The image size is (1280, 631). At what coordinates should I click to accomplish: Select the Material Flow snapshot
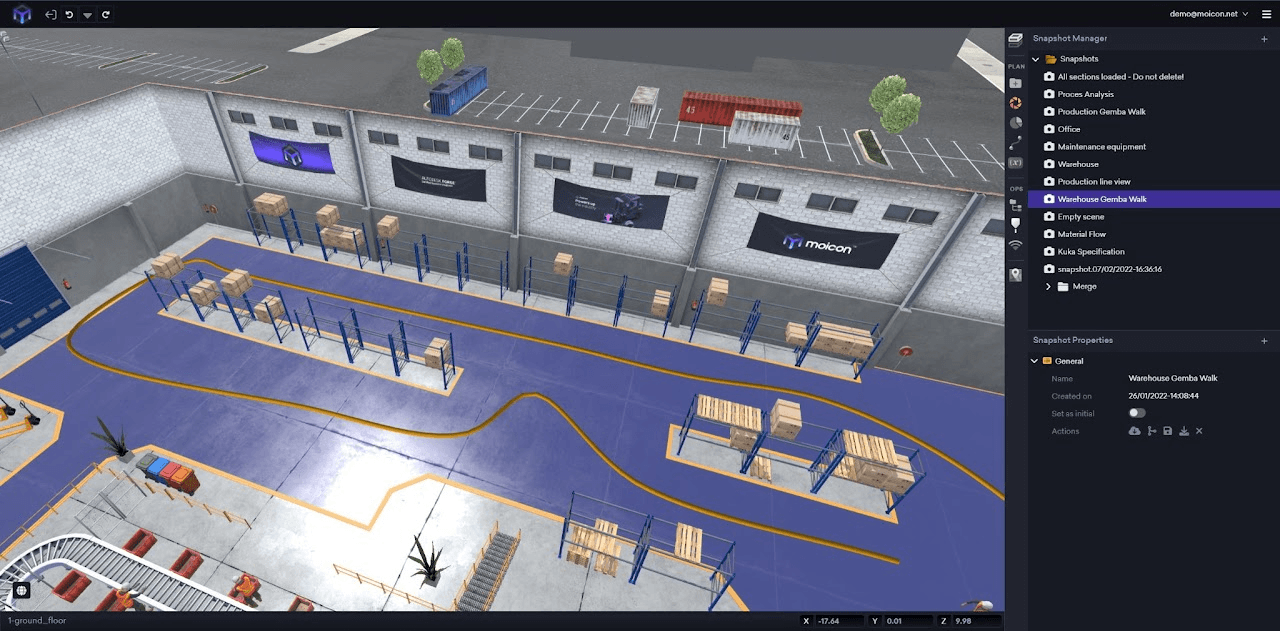(x=1082, y=234)
